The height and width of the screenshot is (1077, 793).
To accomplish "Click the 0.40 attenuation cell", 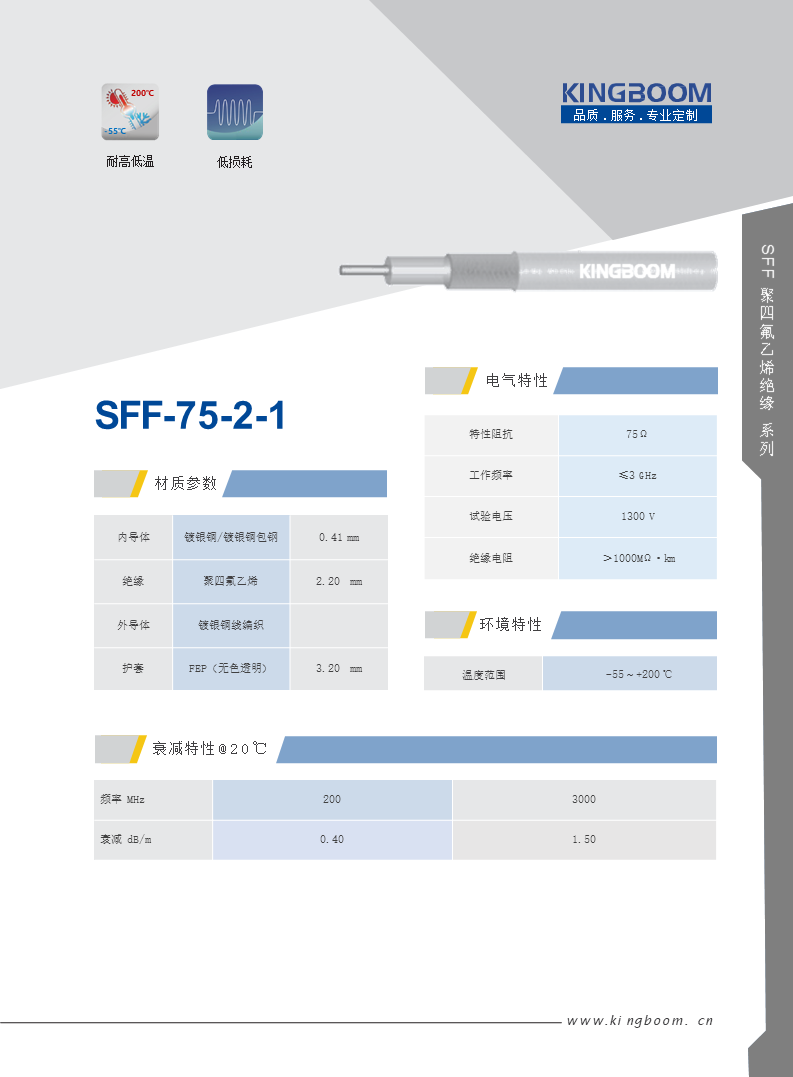I will click(332, 839).
